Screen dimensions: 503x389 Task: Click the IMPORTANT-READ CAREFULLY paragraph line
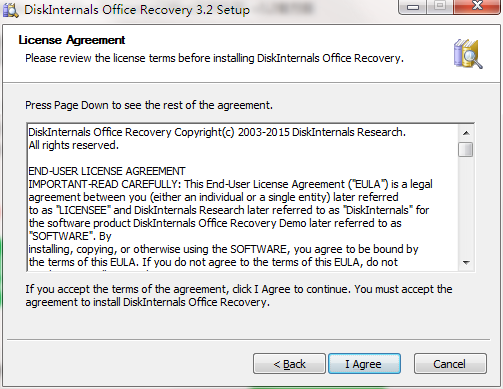[x=230, y=184]
